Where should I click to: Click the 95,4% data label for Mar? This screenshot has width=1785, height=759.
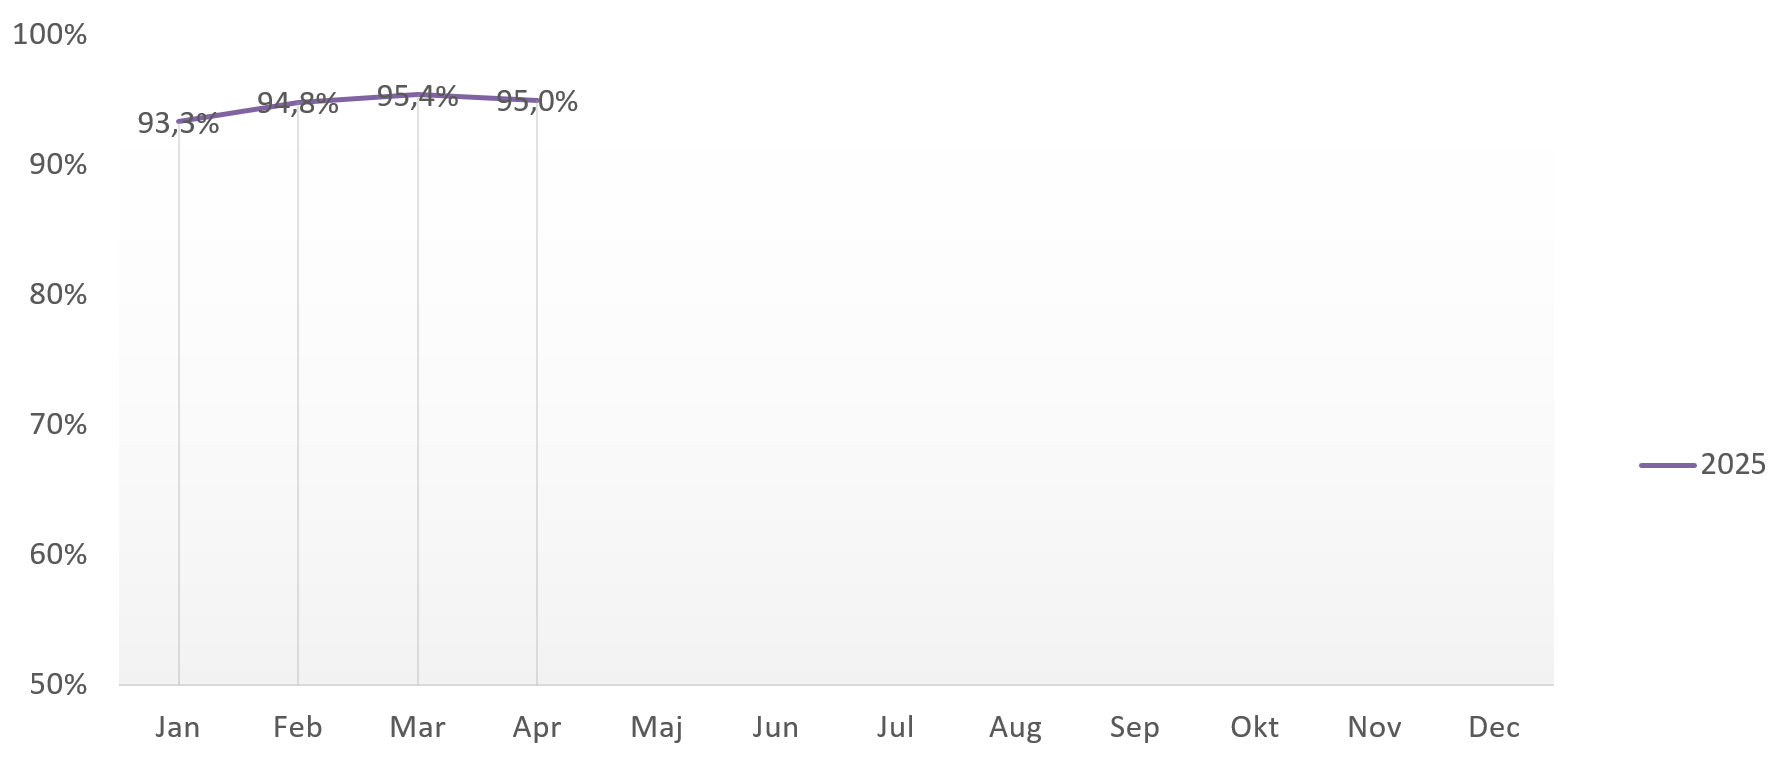[x=418, y=96]
